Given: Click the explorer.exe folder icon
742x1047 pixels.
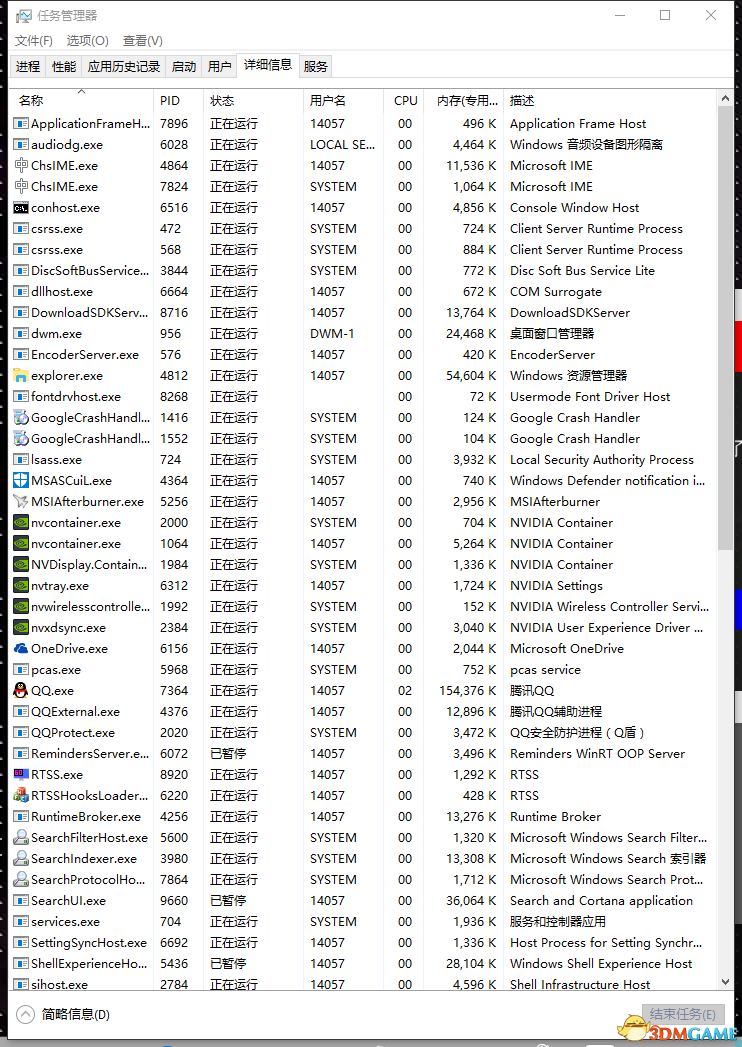Looking at the screenshot, I should pyautogui.click(x=21, y=376).
